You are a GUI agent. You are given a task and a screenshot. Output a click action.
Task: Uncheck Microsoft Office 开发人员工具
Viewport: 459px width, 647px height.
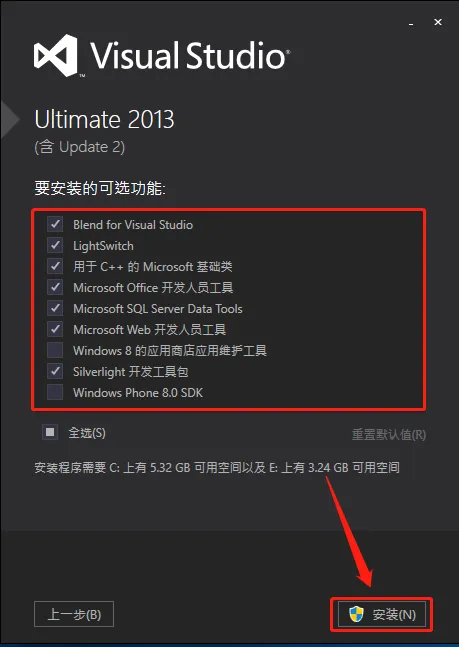[x=55, y=287]
